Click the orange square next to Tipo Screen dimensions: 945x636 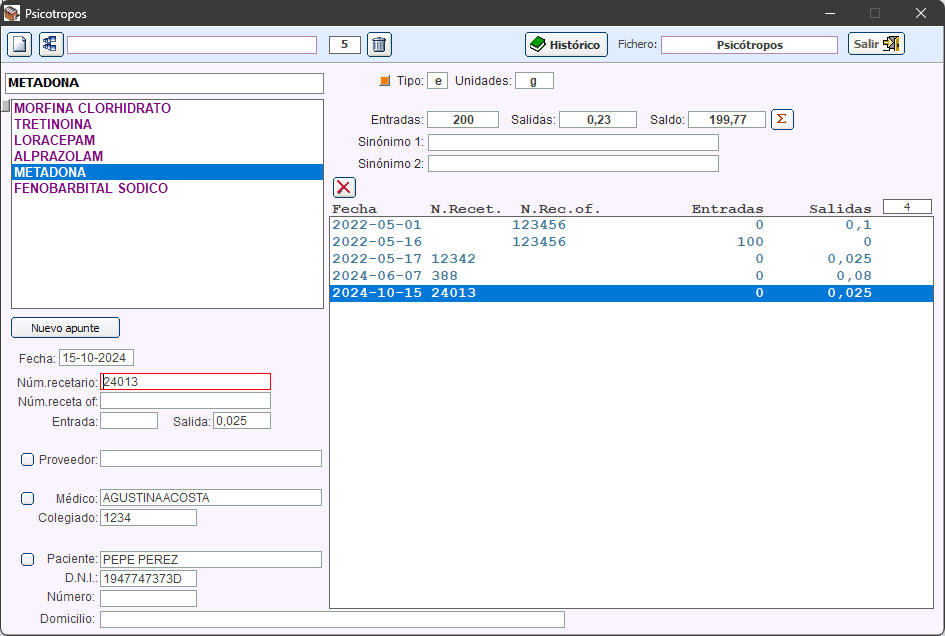point(385,81)
